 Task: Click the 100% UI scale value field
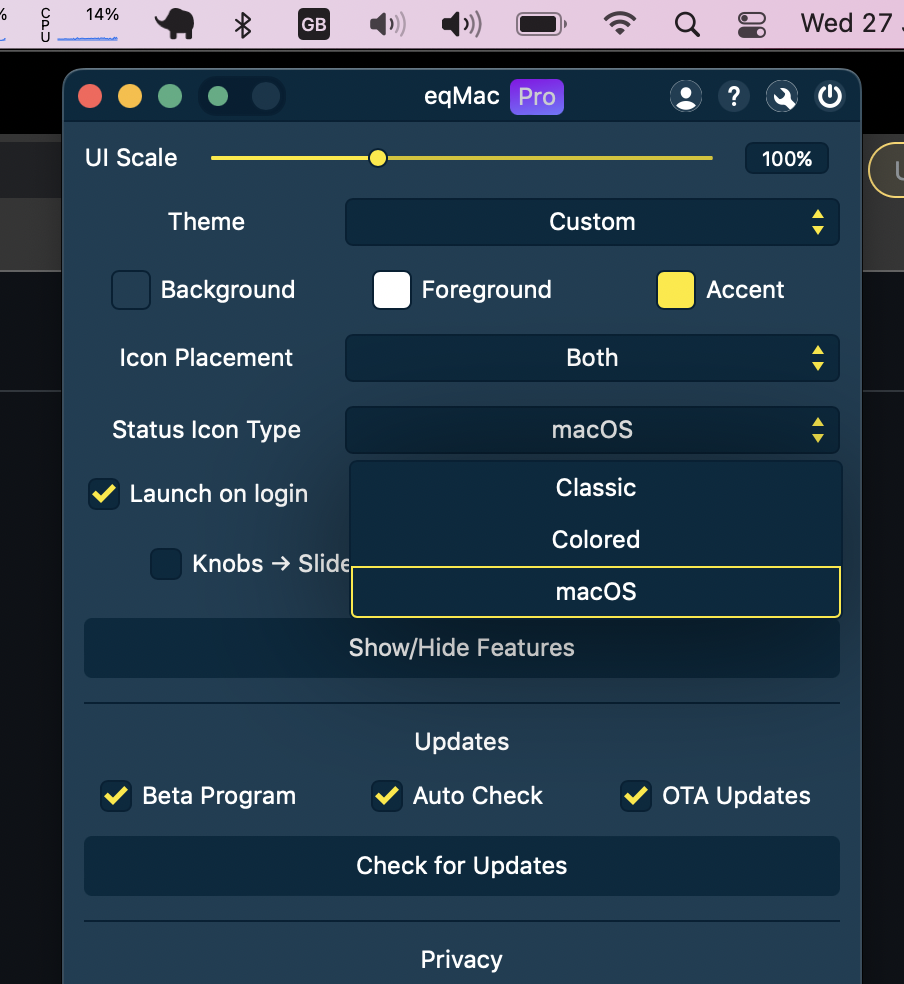pos(787,158)
